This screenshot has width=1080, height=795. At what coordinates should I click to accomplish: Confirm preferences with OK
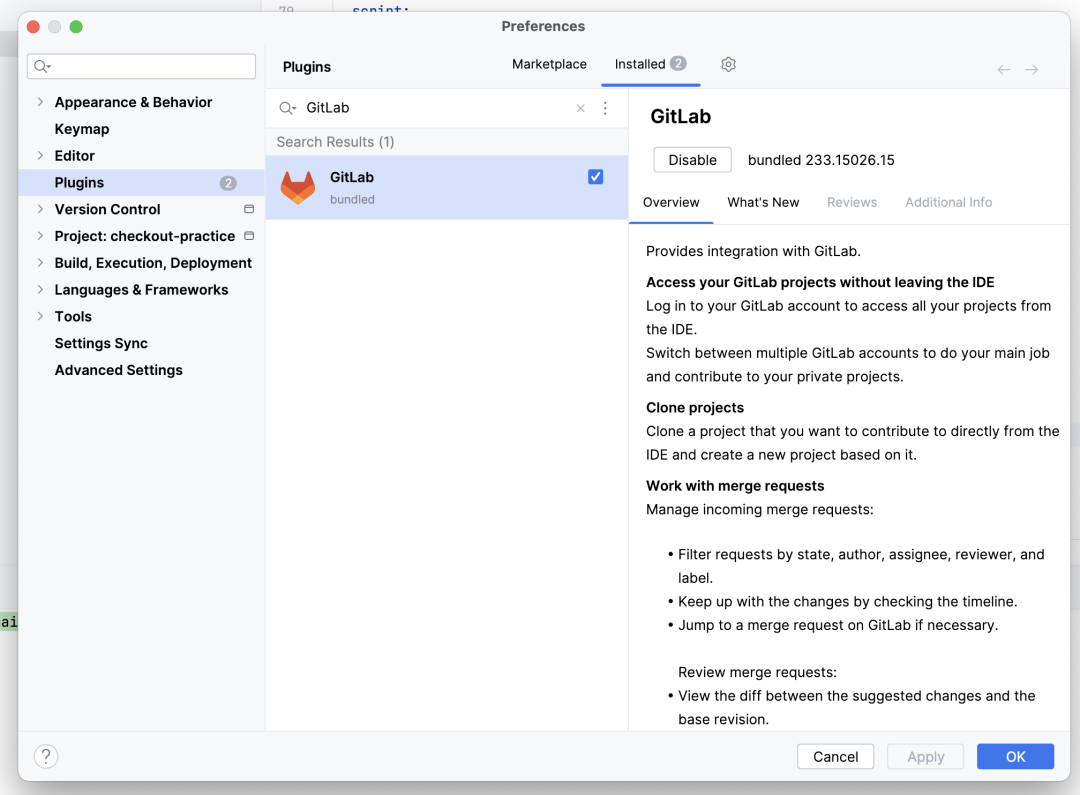[x=1015, y=756]
